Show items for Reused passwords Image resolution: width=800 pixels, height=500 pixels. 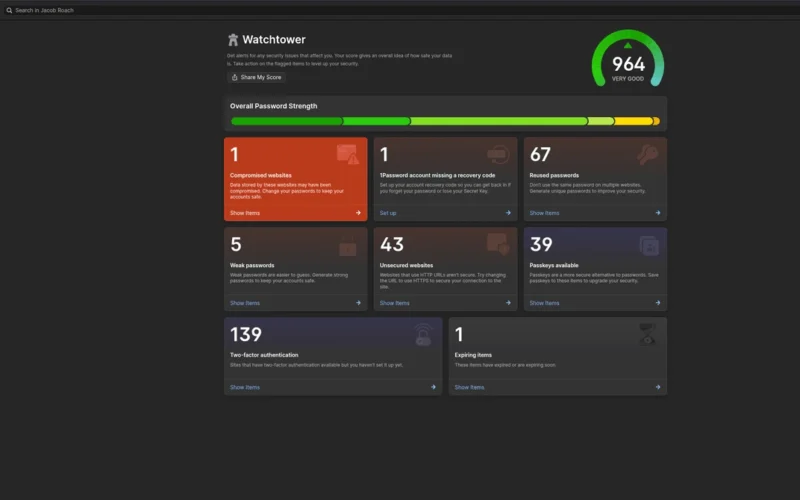pos(544,213)
